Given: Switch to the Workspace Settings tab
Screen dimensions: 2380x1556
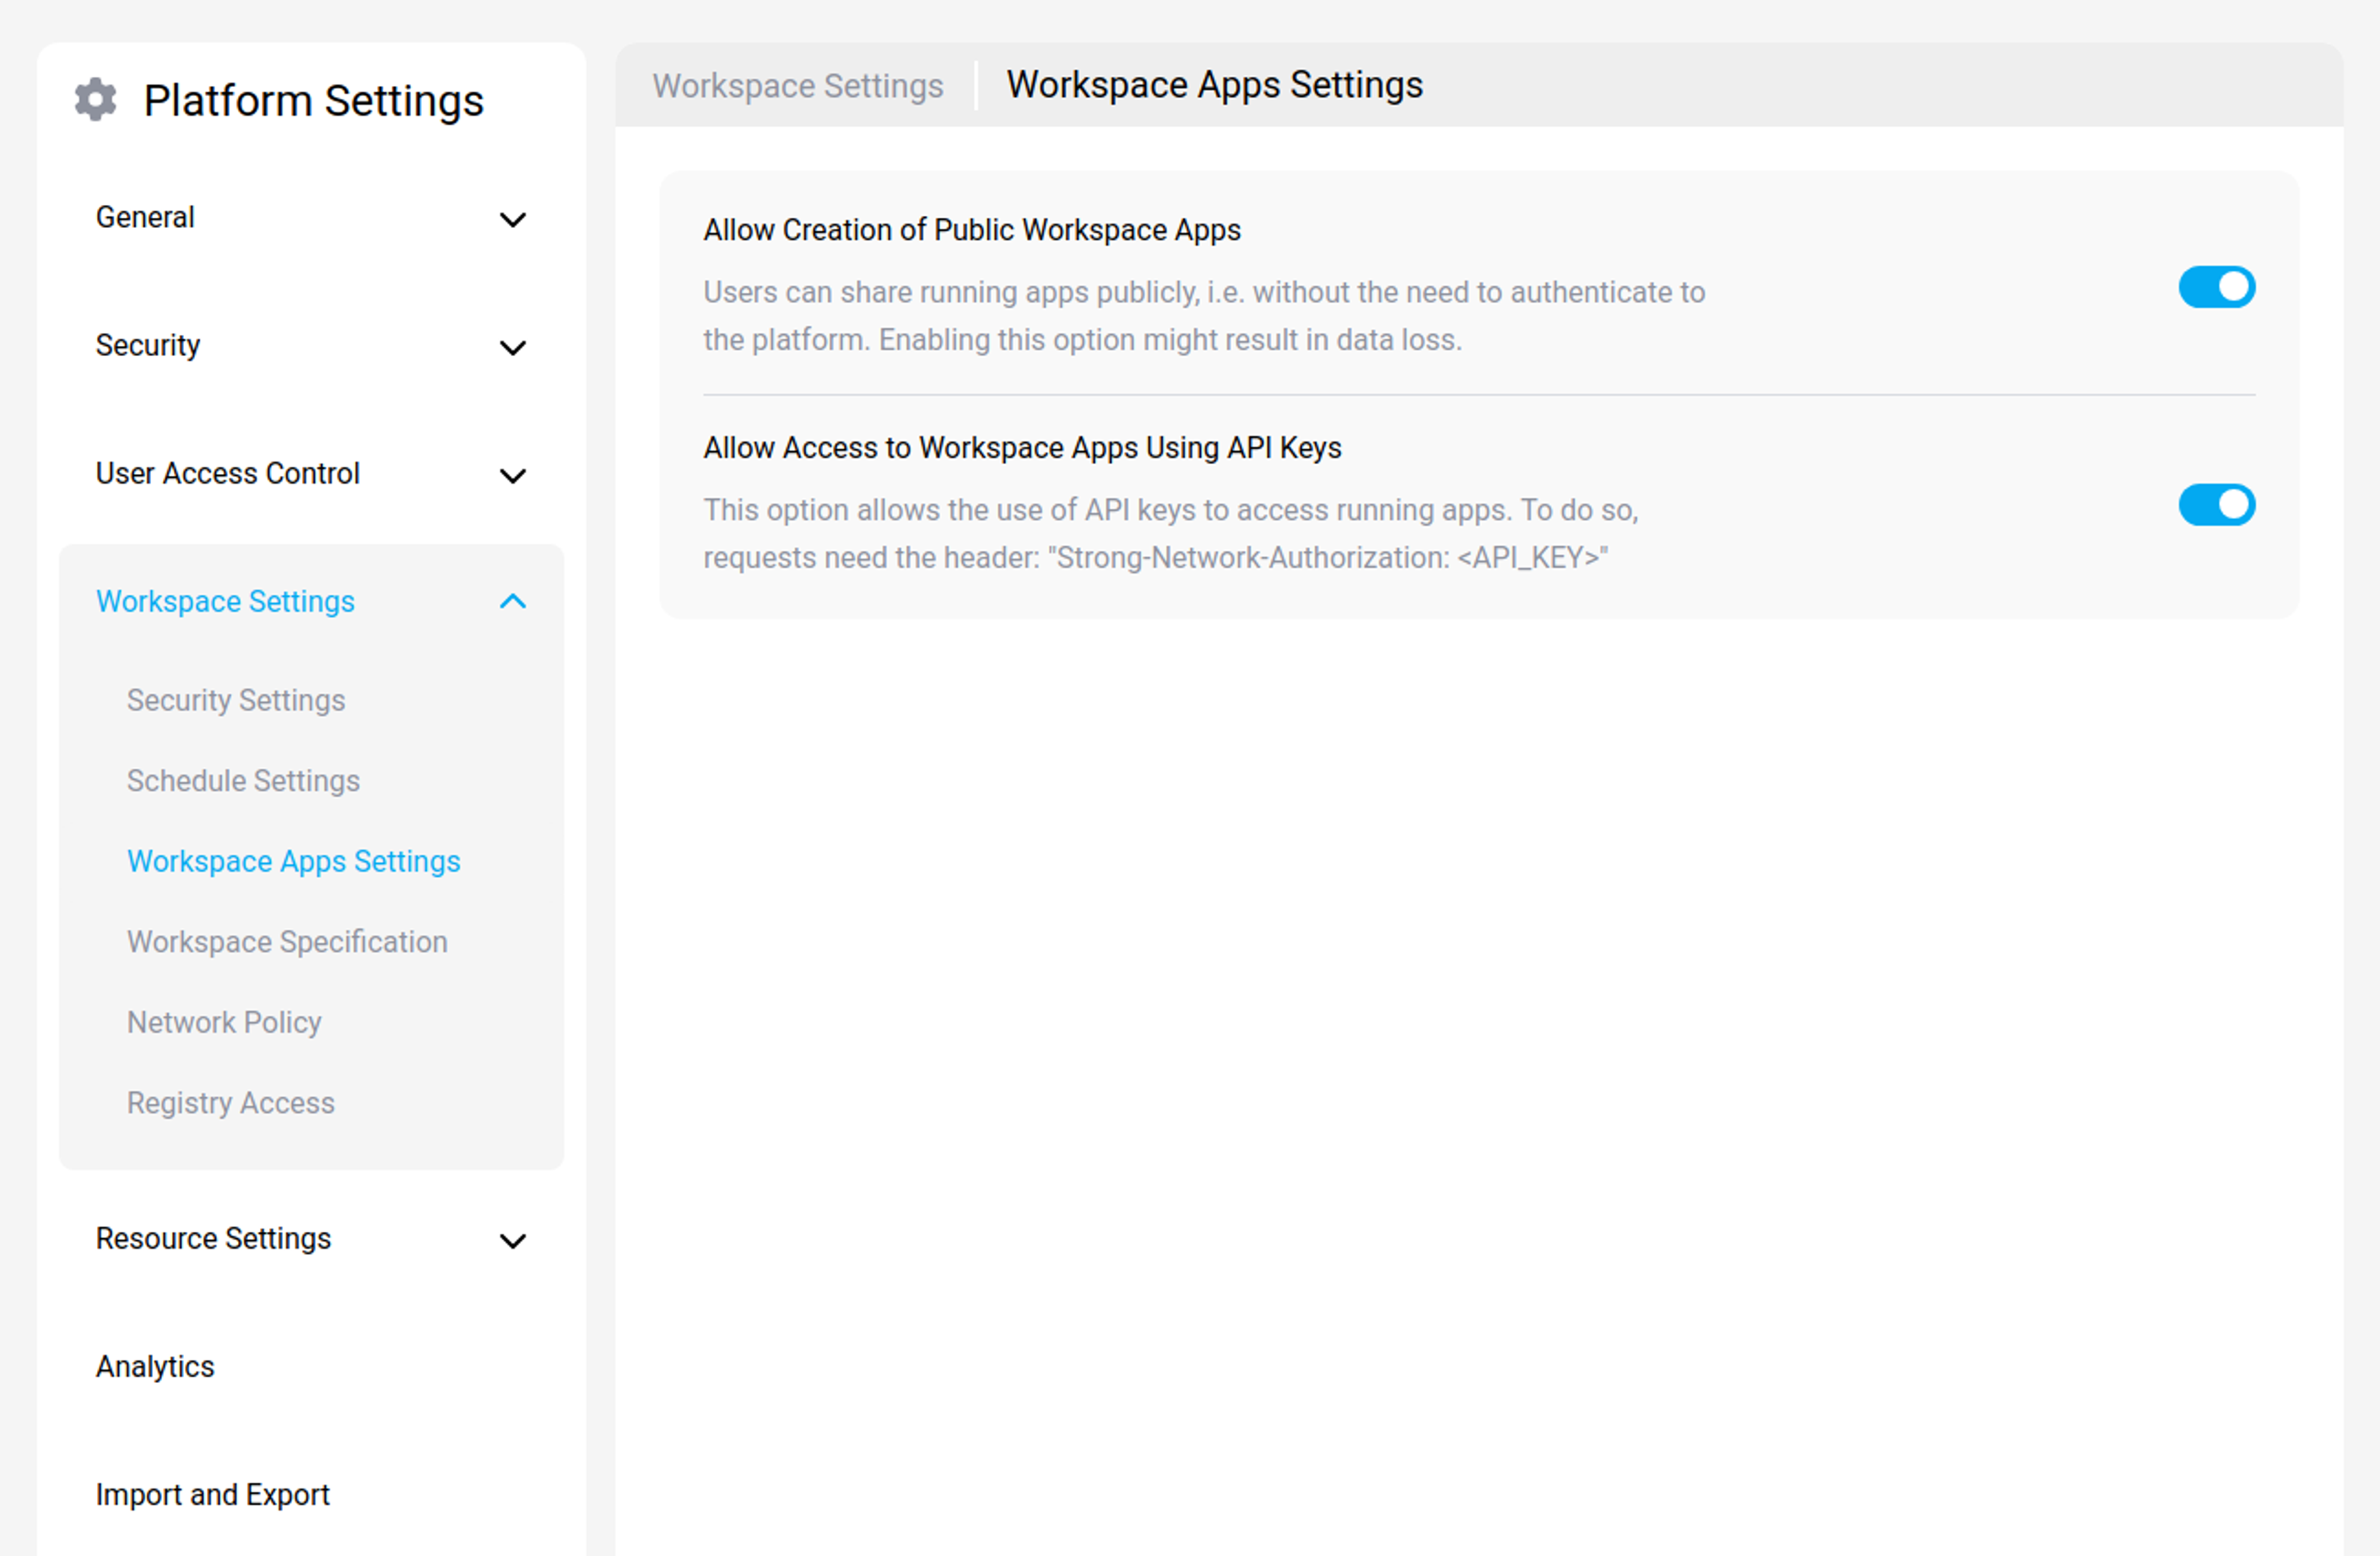Looking at the screenshot, I should pyautogui.click(x=797, y=86).
